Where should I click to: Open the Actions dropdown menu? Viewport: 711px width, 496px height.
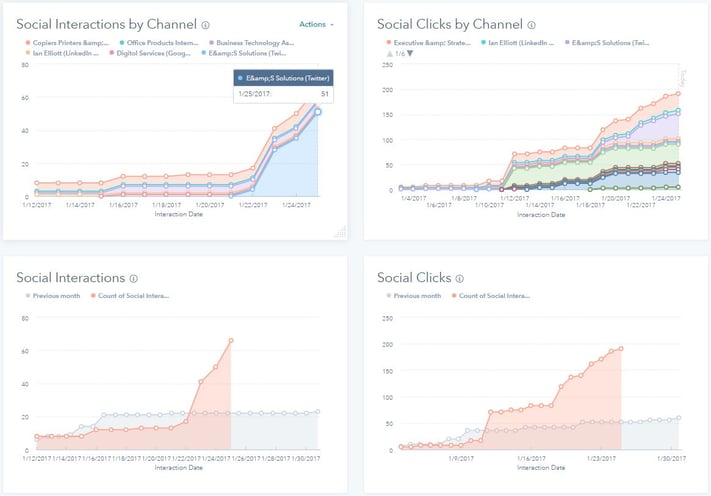316,24
